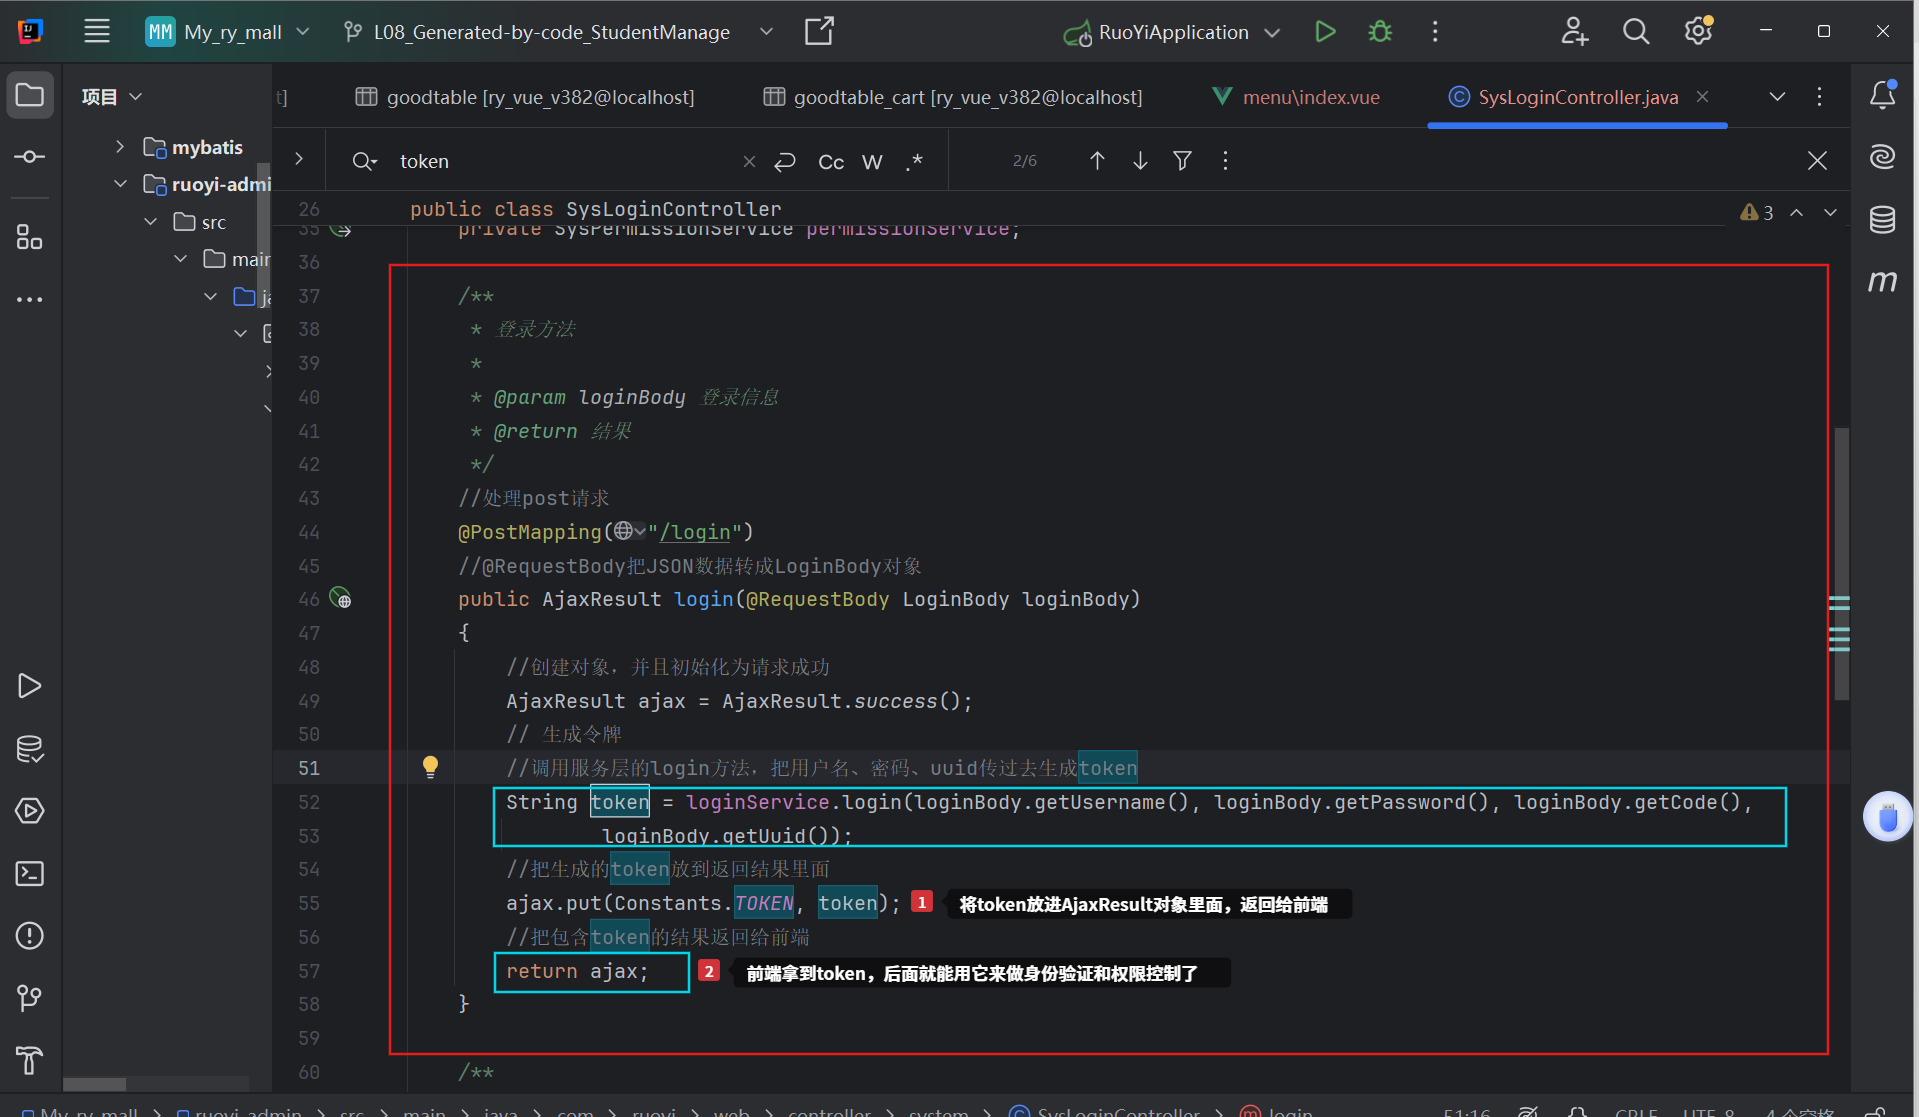Expand the mybatis folder
Viewport: 1919px width, 1117px height.
tap(120, 147)
